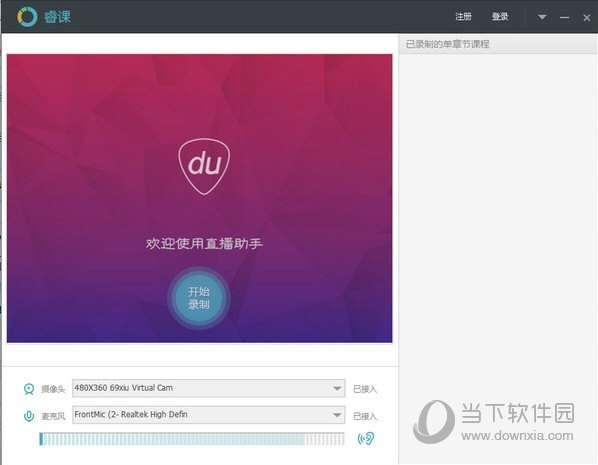This screenshot has height=465, width=598.
Task: Click the microphone icon beside 麦克风
Action: tap(29, 416)
